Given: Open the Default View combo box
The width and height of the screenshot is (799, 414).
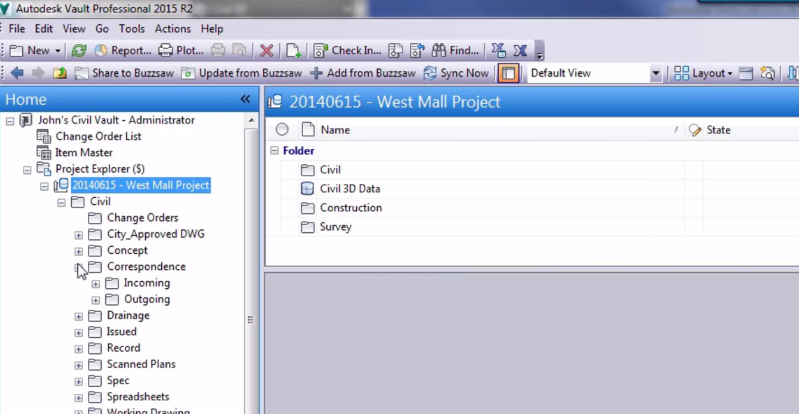Looking at the screenshot, I should (x=594, y=73).
